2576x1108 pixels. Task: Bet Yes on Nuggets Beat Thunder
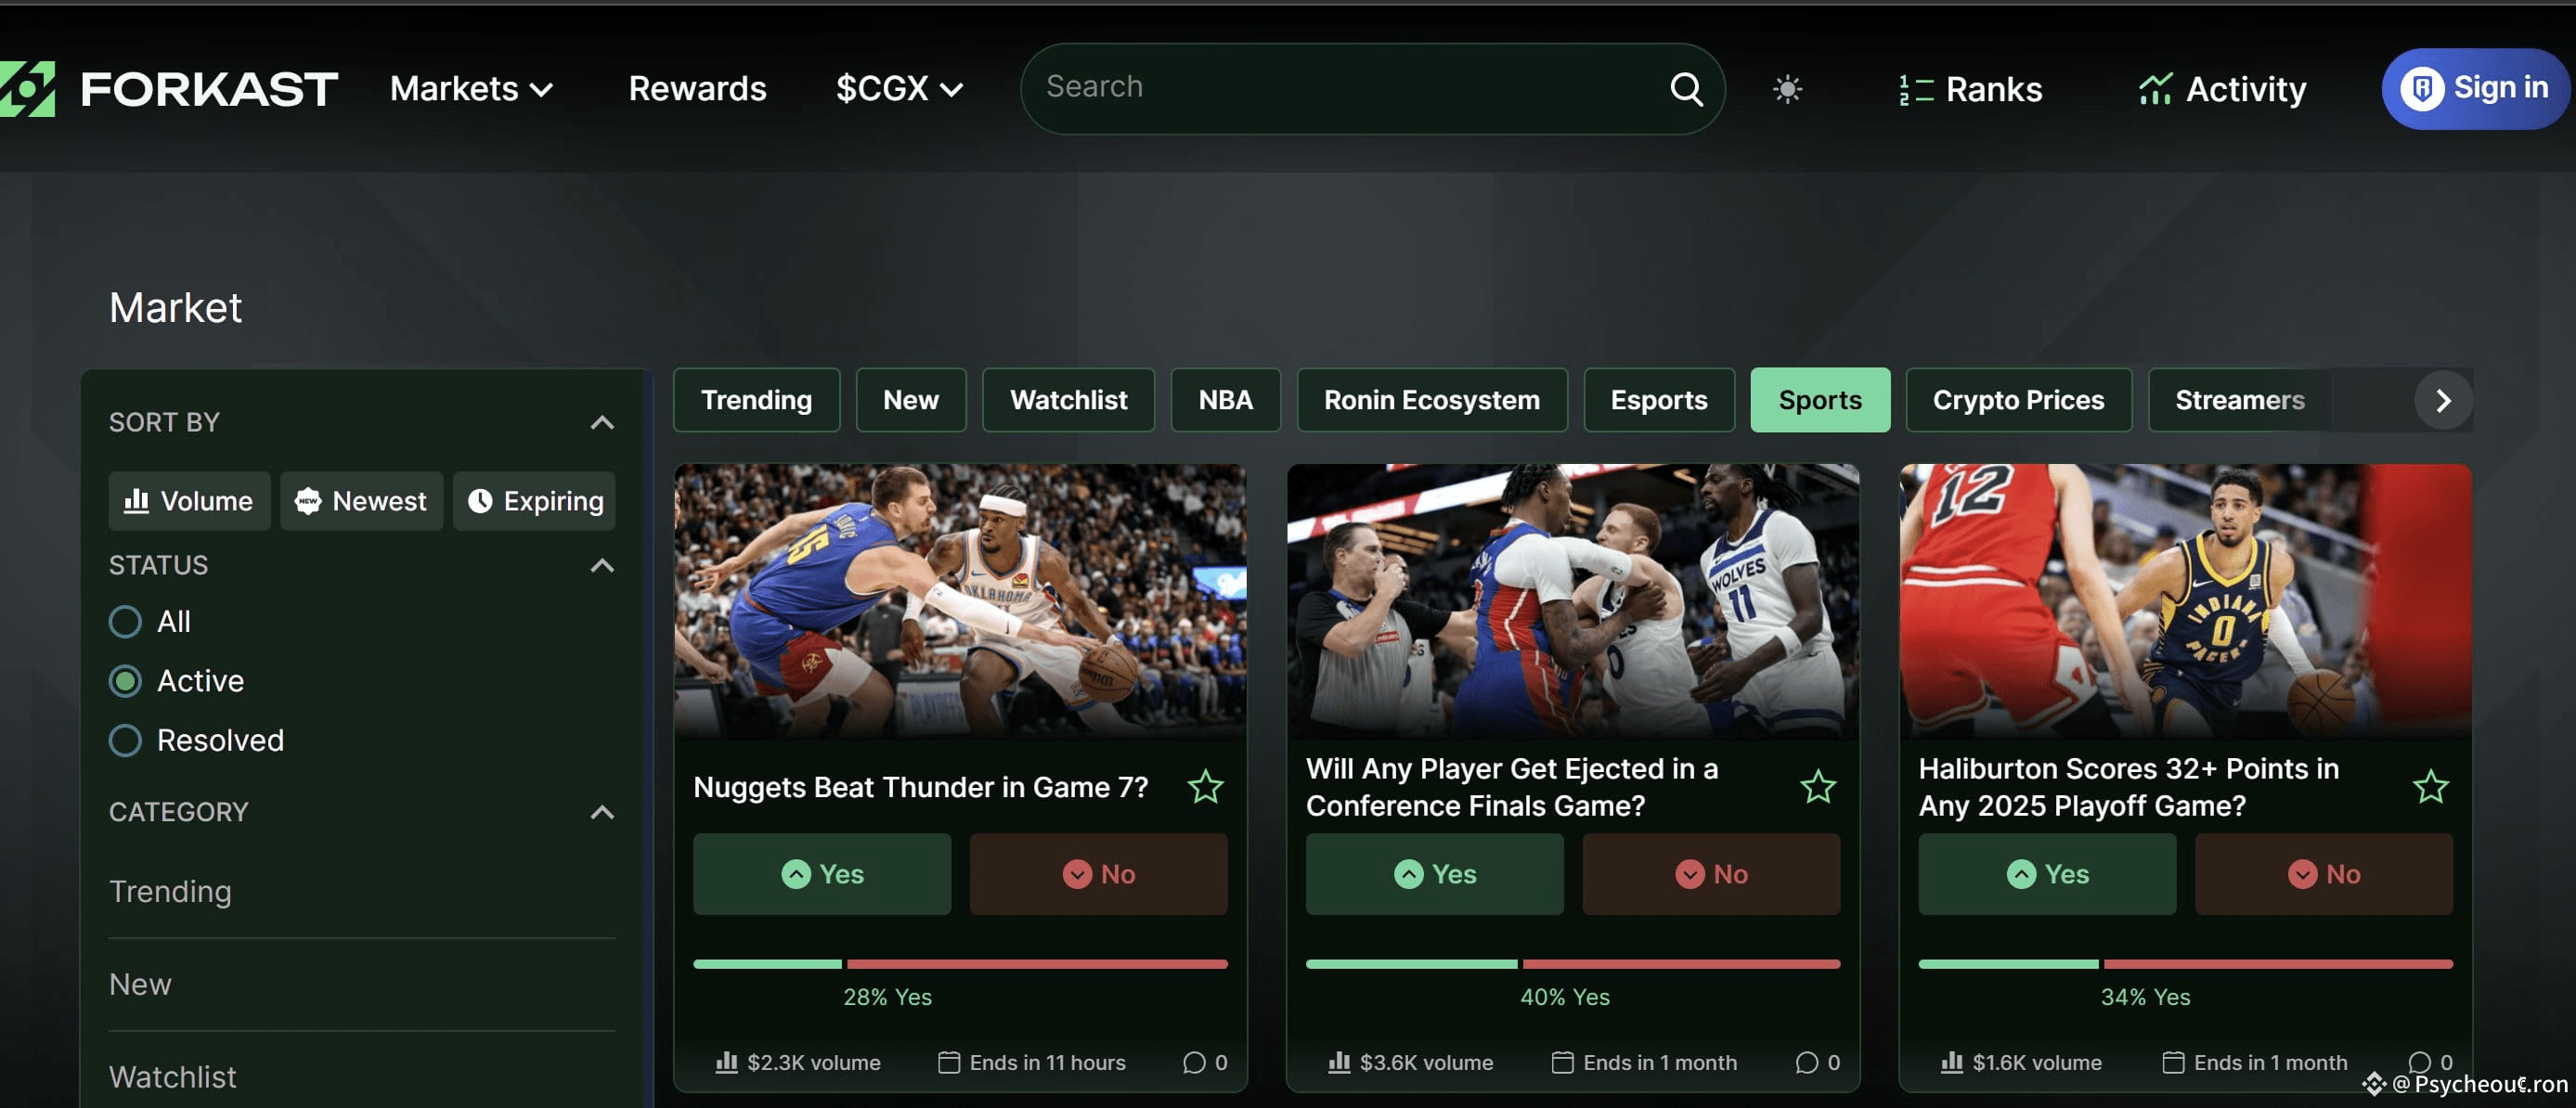pos(822,874)
